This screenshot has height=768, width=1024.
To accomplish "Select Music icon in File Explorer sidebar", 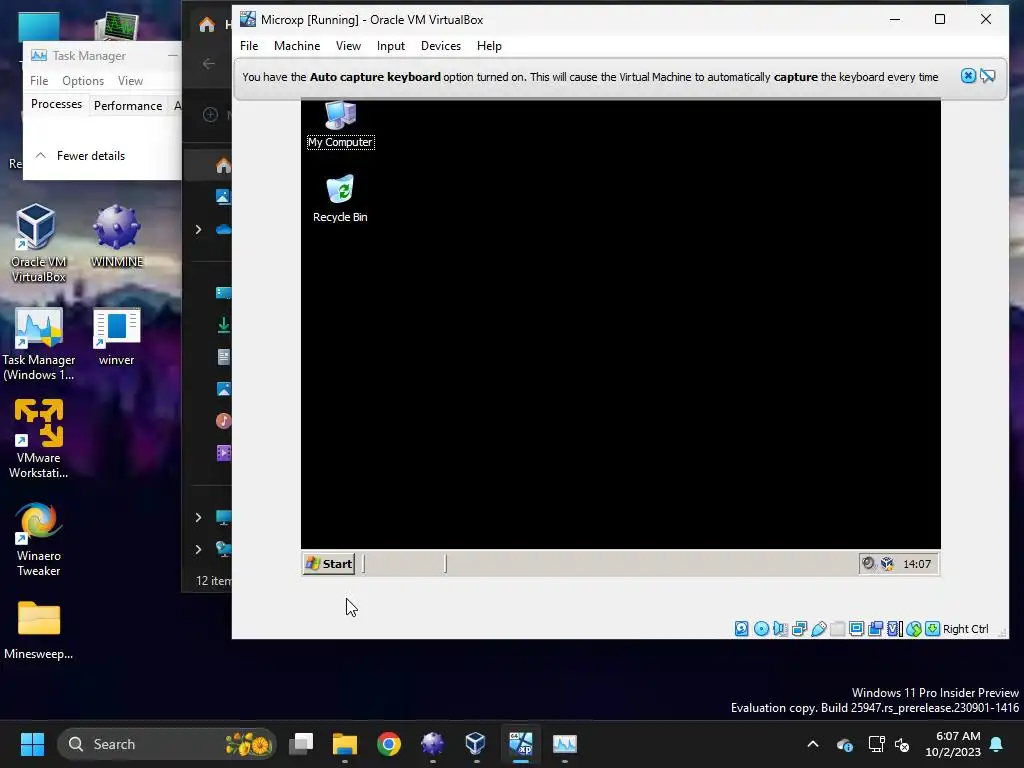I will 223,421.
